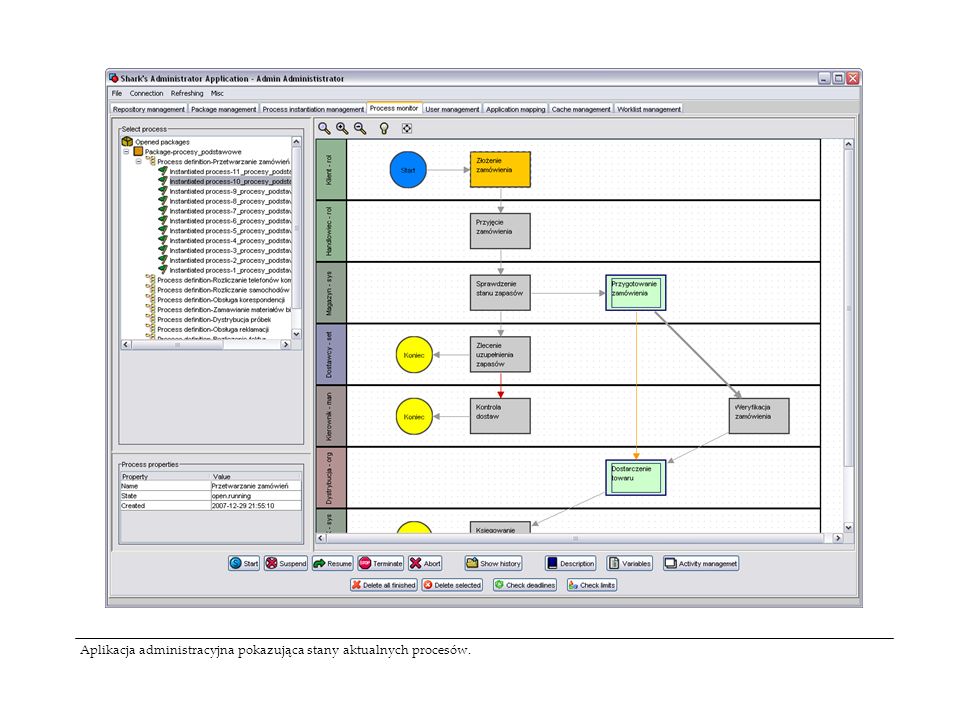Click the Abort process button

425,563
